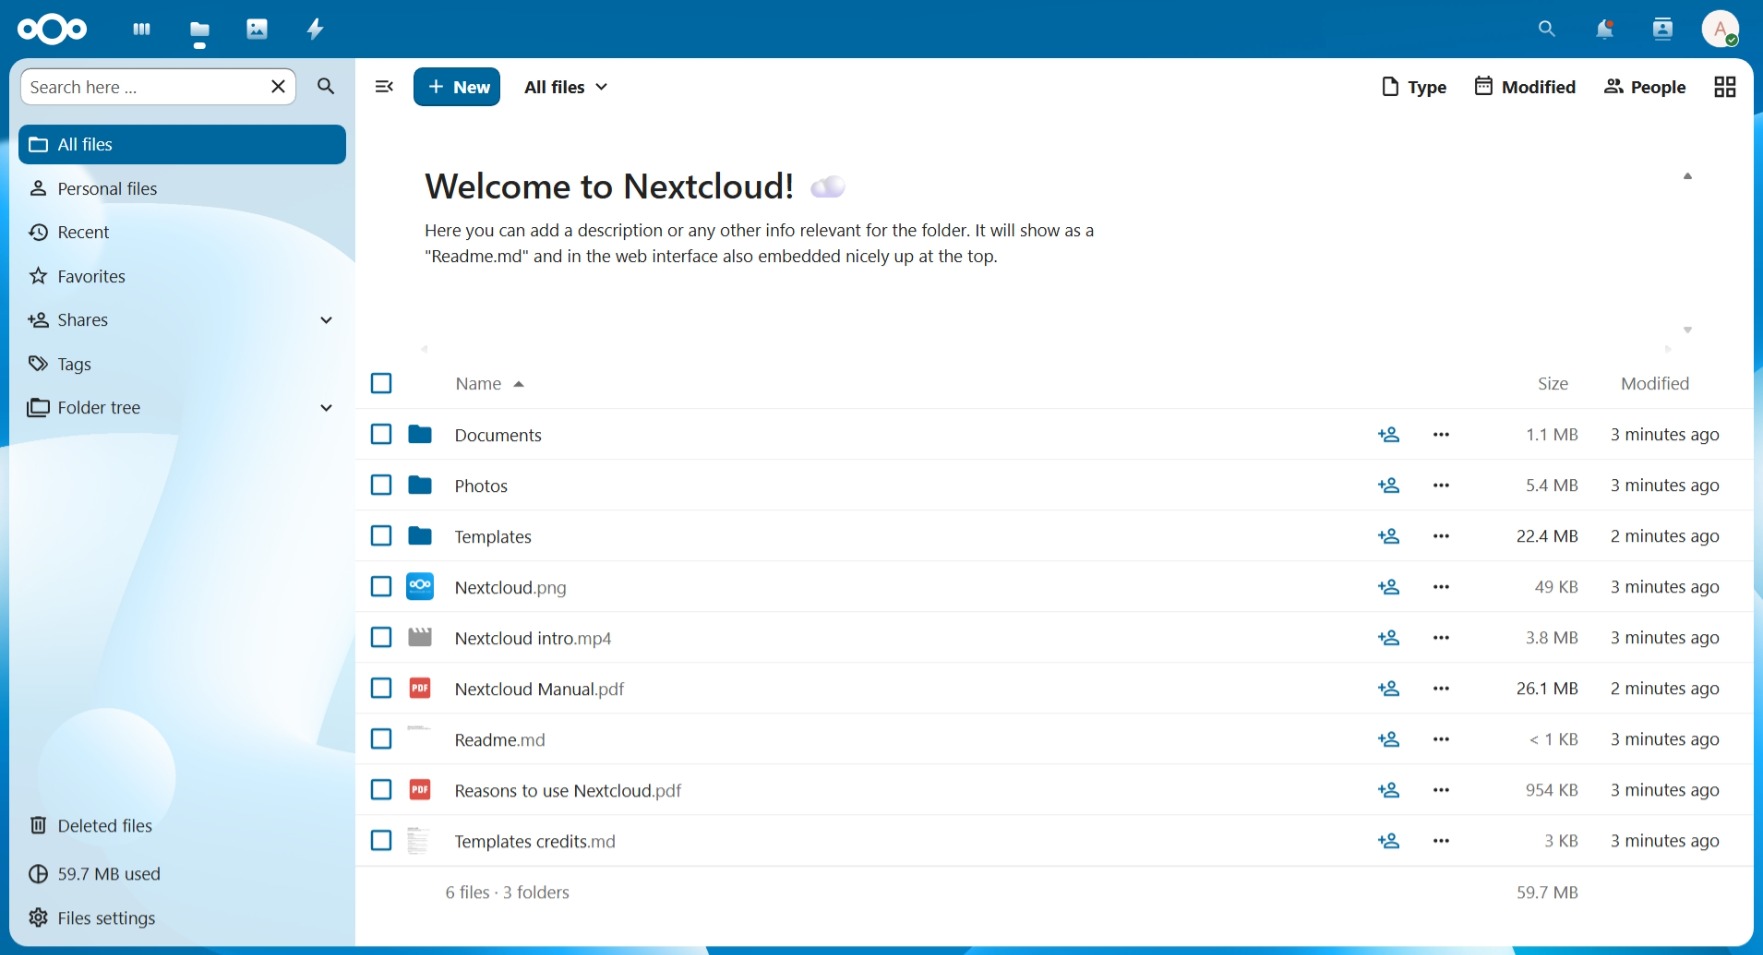This screenshot has height=955, width=1763.
Task: Open the Files app icon
Action: tap(200, 30)
